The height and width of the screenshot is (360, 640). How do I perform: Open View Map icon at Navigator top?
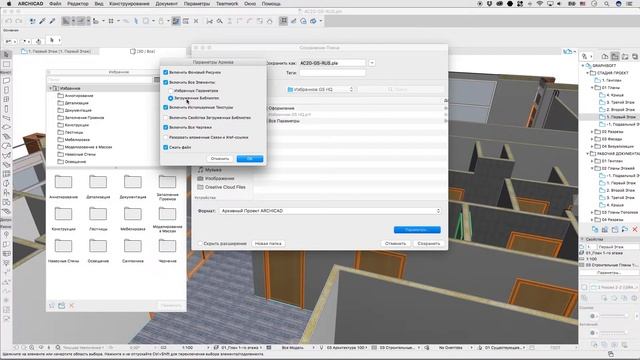615,56
